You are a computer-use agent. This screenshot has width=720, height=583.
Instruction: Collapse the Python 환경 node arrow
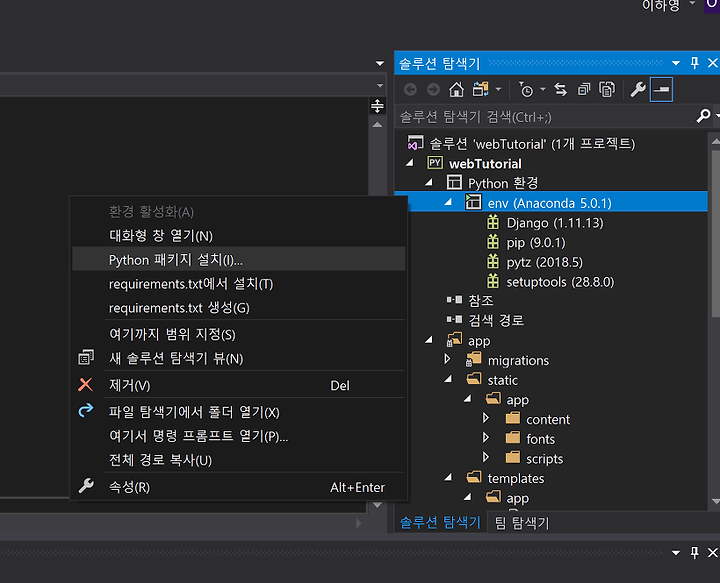[x=429, y=182]
